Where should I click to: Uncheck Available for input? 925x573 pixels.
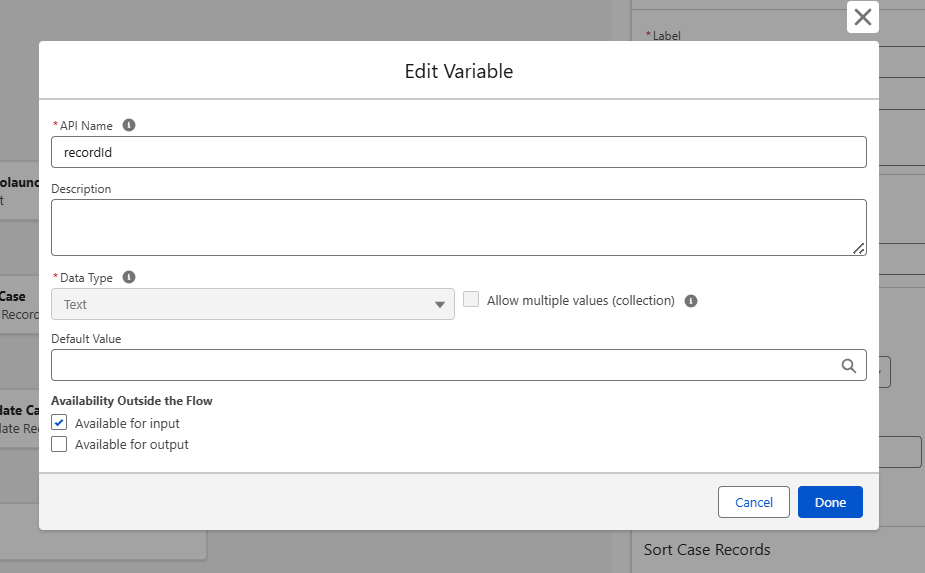coord(59,423)
